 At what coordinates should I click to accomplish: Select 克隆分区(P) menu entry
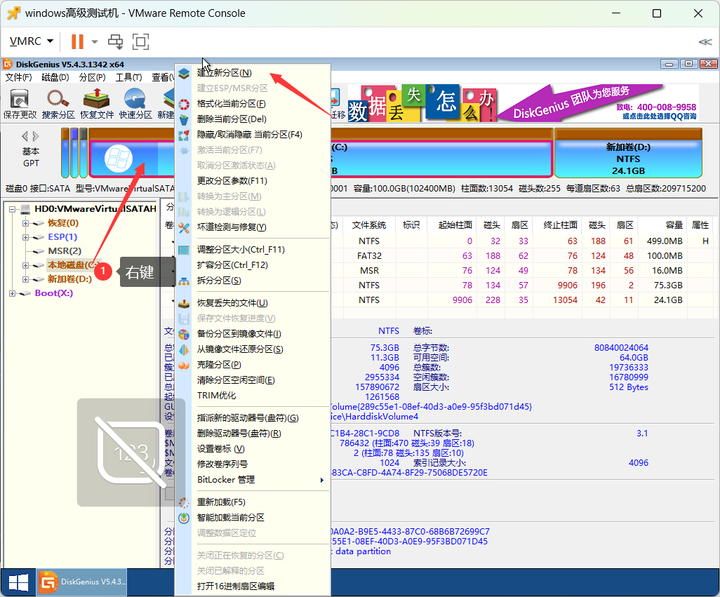coord(253,365)
